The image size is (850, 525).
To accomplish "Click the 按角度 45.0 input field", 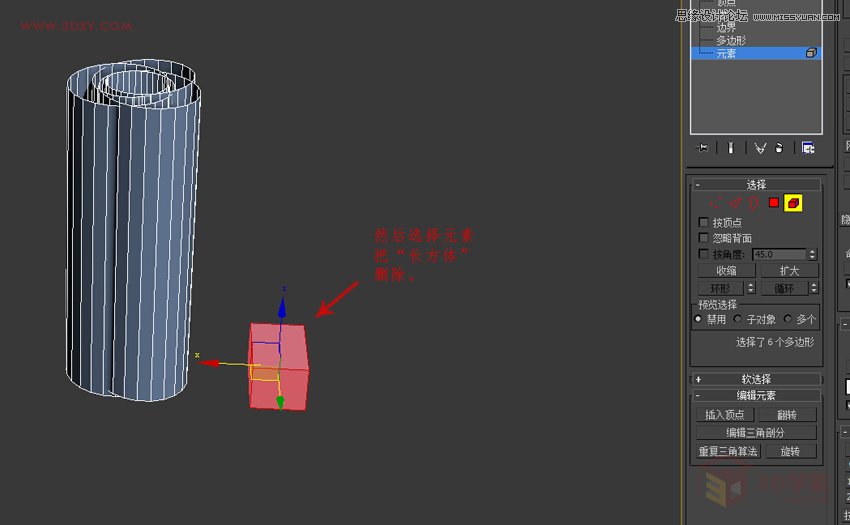I will pyautogui.click(x=780, y=254).
